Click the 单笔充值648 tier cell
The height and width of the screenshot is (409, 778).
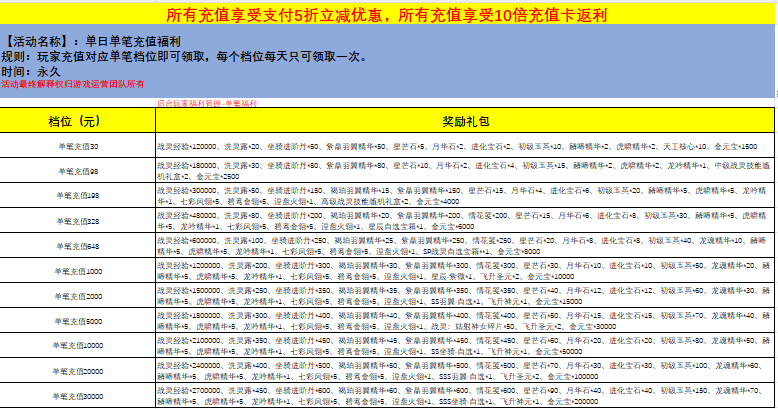click(78, 246)
